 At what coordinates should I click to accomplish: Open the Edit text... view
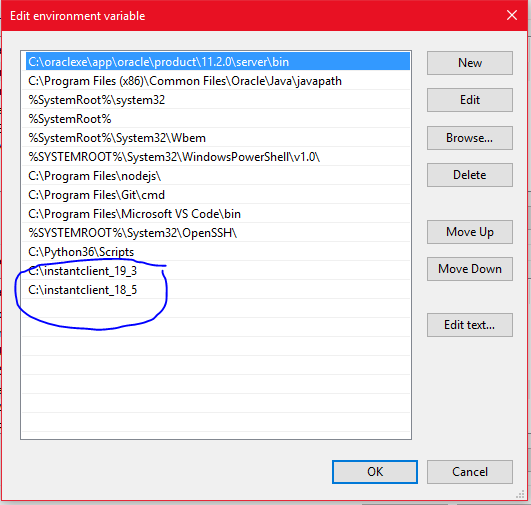[470, 325]
